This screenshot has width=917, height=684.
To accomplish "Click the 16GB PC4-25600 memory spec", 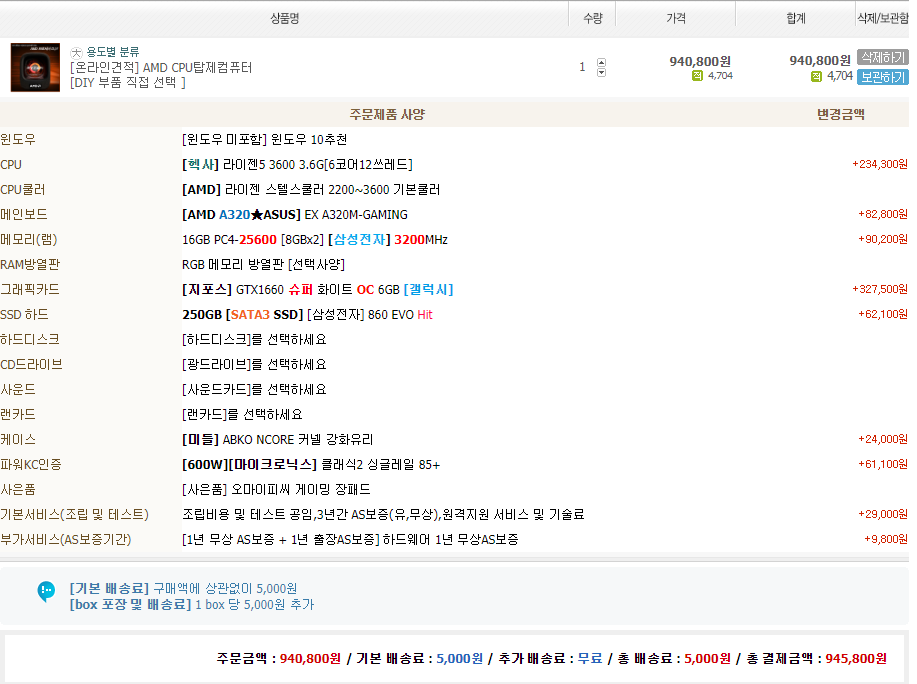I will tap(315, 240).
